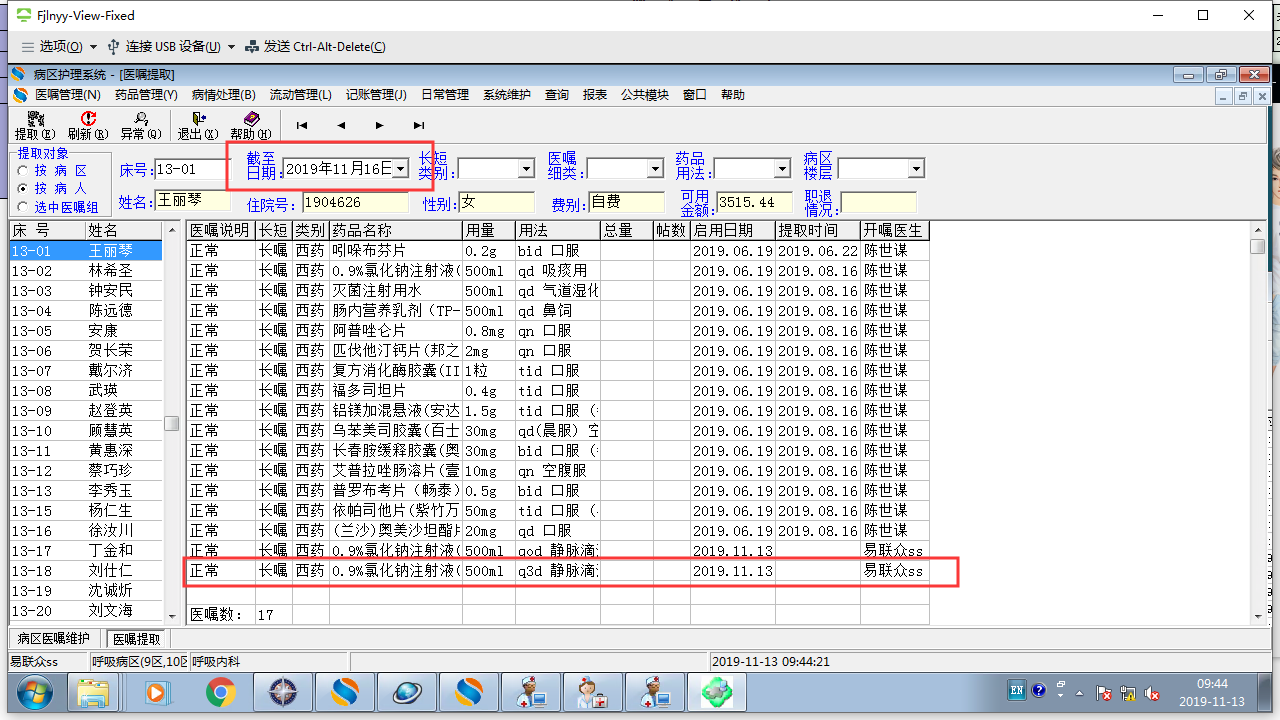The image size is (1280, 720).
Task: Open the 记账管理(J) menu
Action: click(x=376, y=95)
